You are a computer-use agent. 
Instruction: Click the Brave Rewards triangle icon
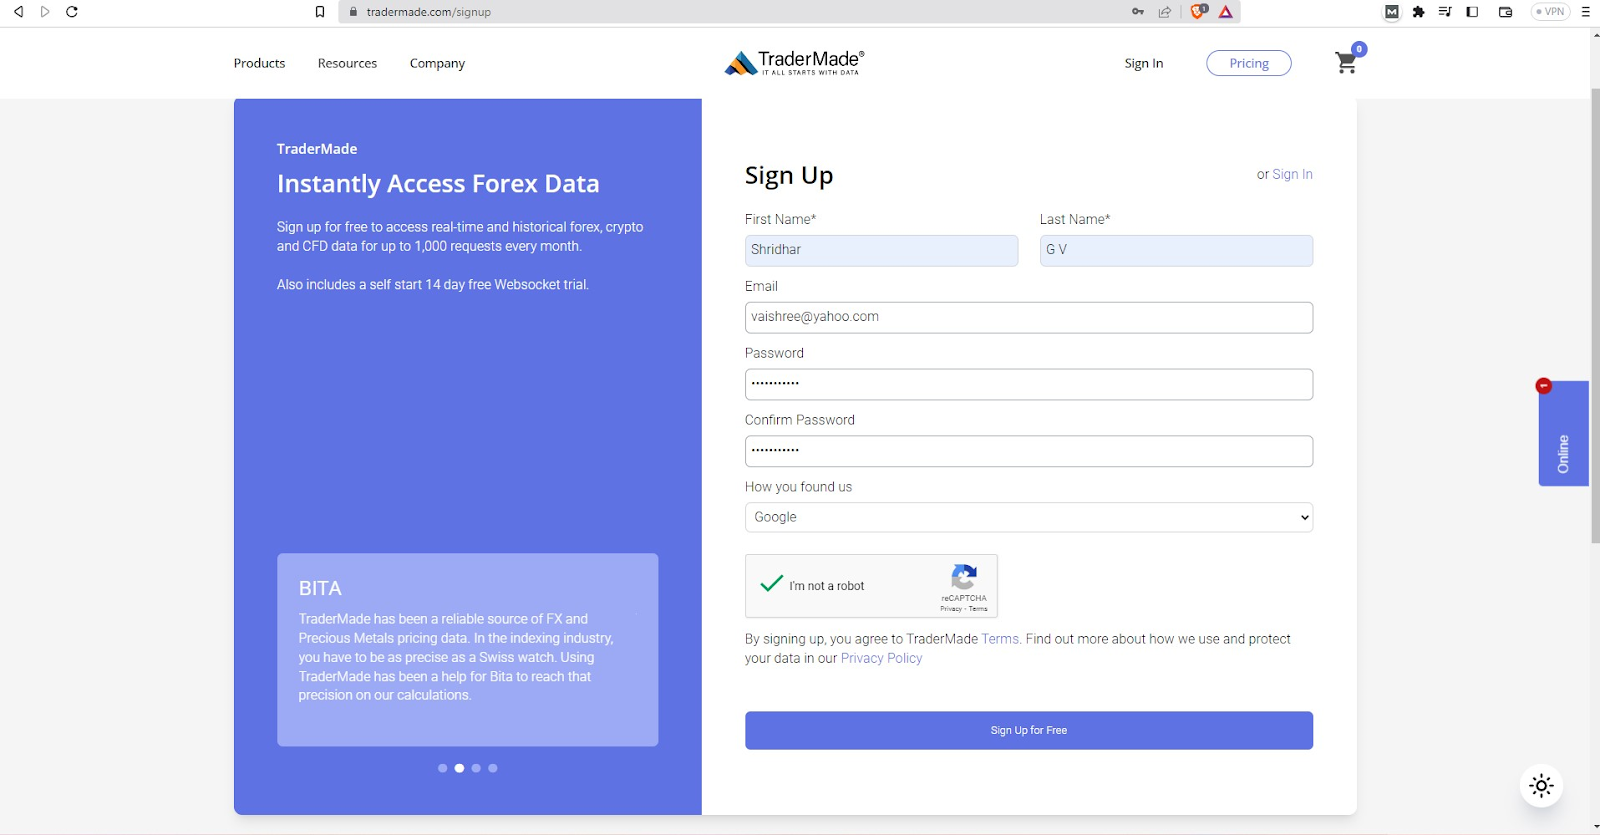[1226, 12]
